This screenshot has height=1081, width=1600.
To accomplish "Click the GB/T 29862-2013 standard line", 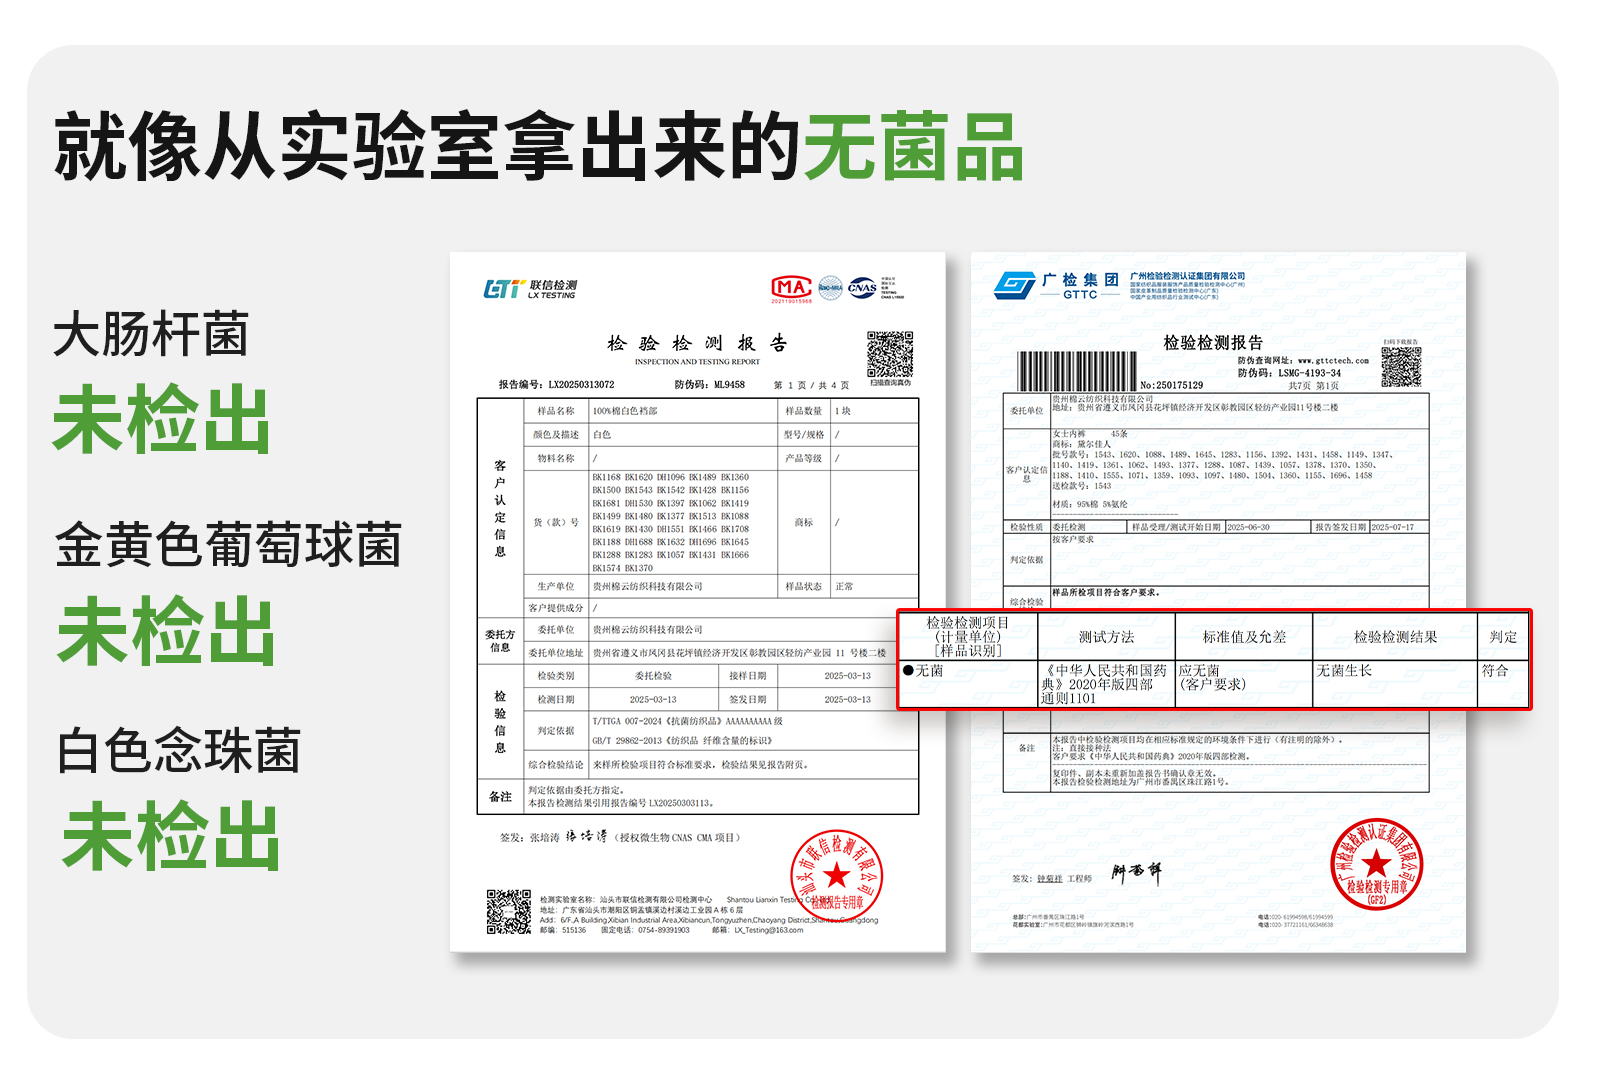I will tap(682, 741).
